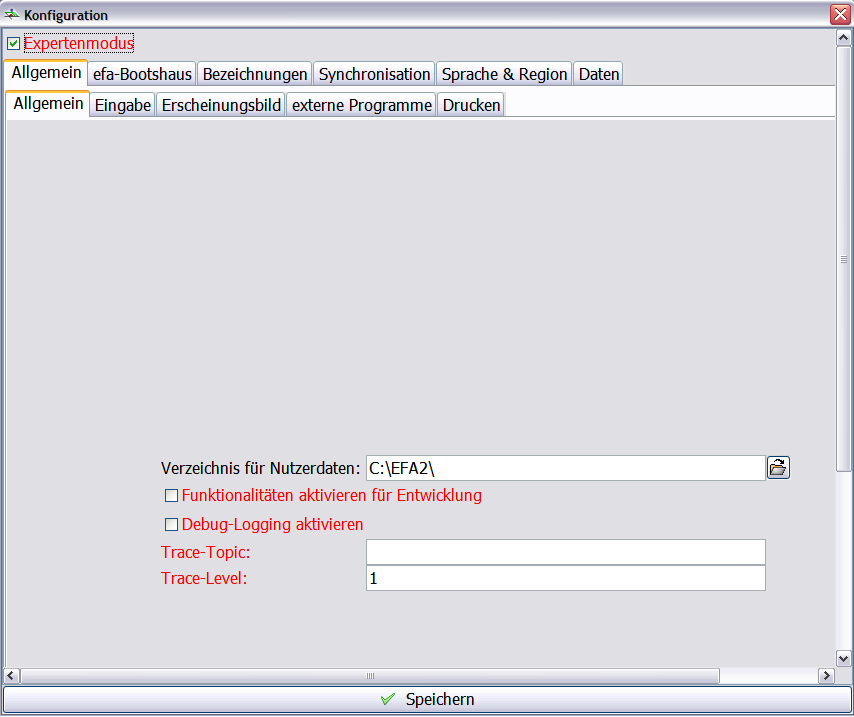Open the externe Programme sub-tab
This screenshot has height=717, width=854.
coord(361,105)
